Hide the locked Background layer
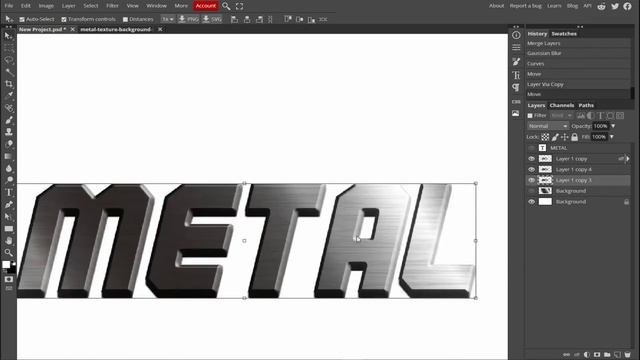 (531, 202)
